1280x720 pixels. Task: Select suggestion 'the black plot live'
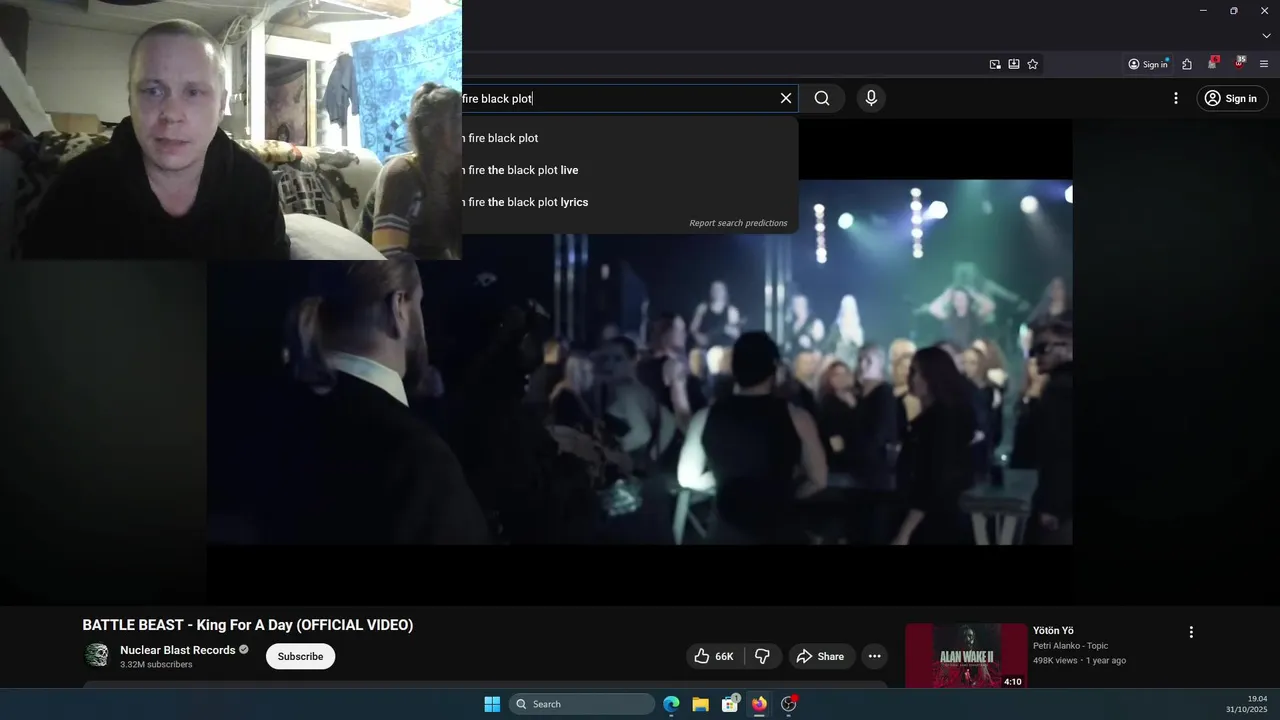630,170
